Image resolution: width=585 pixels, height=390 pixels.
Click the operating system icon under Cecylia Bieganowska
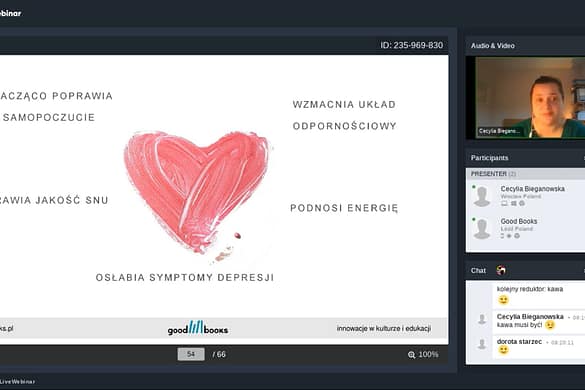514,203
